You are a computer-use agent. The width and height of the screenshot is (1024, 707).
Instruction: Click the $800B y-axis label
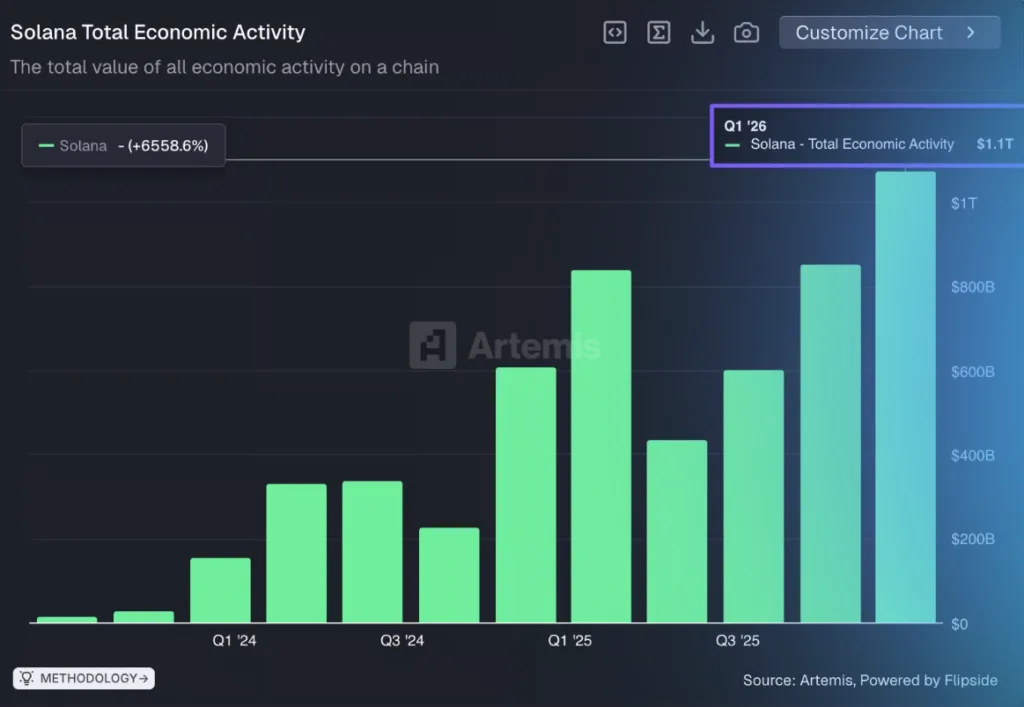pos(973,287)
